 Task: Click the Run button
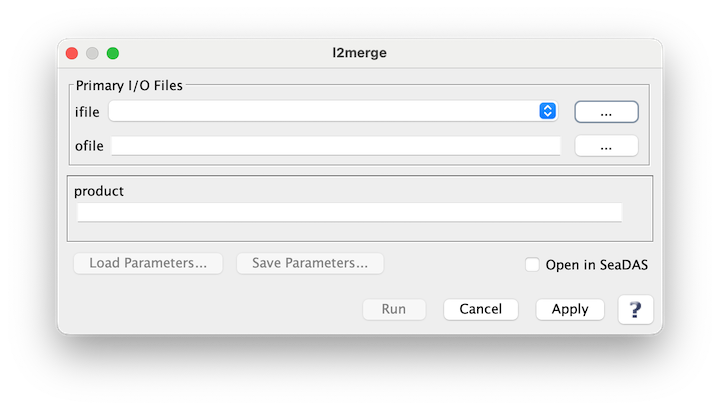tap(394, 309)
